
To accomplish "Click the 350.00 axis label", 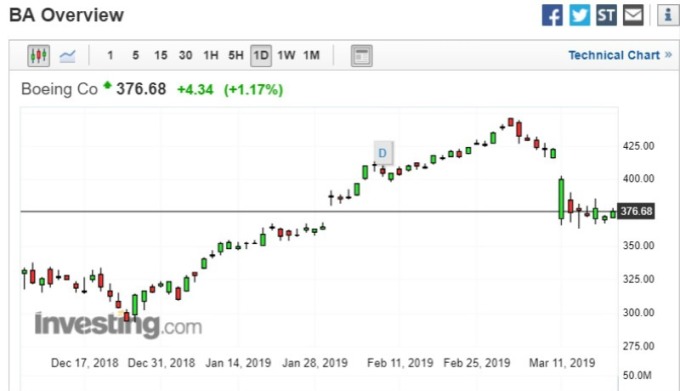I will 638,246.
